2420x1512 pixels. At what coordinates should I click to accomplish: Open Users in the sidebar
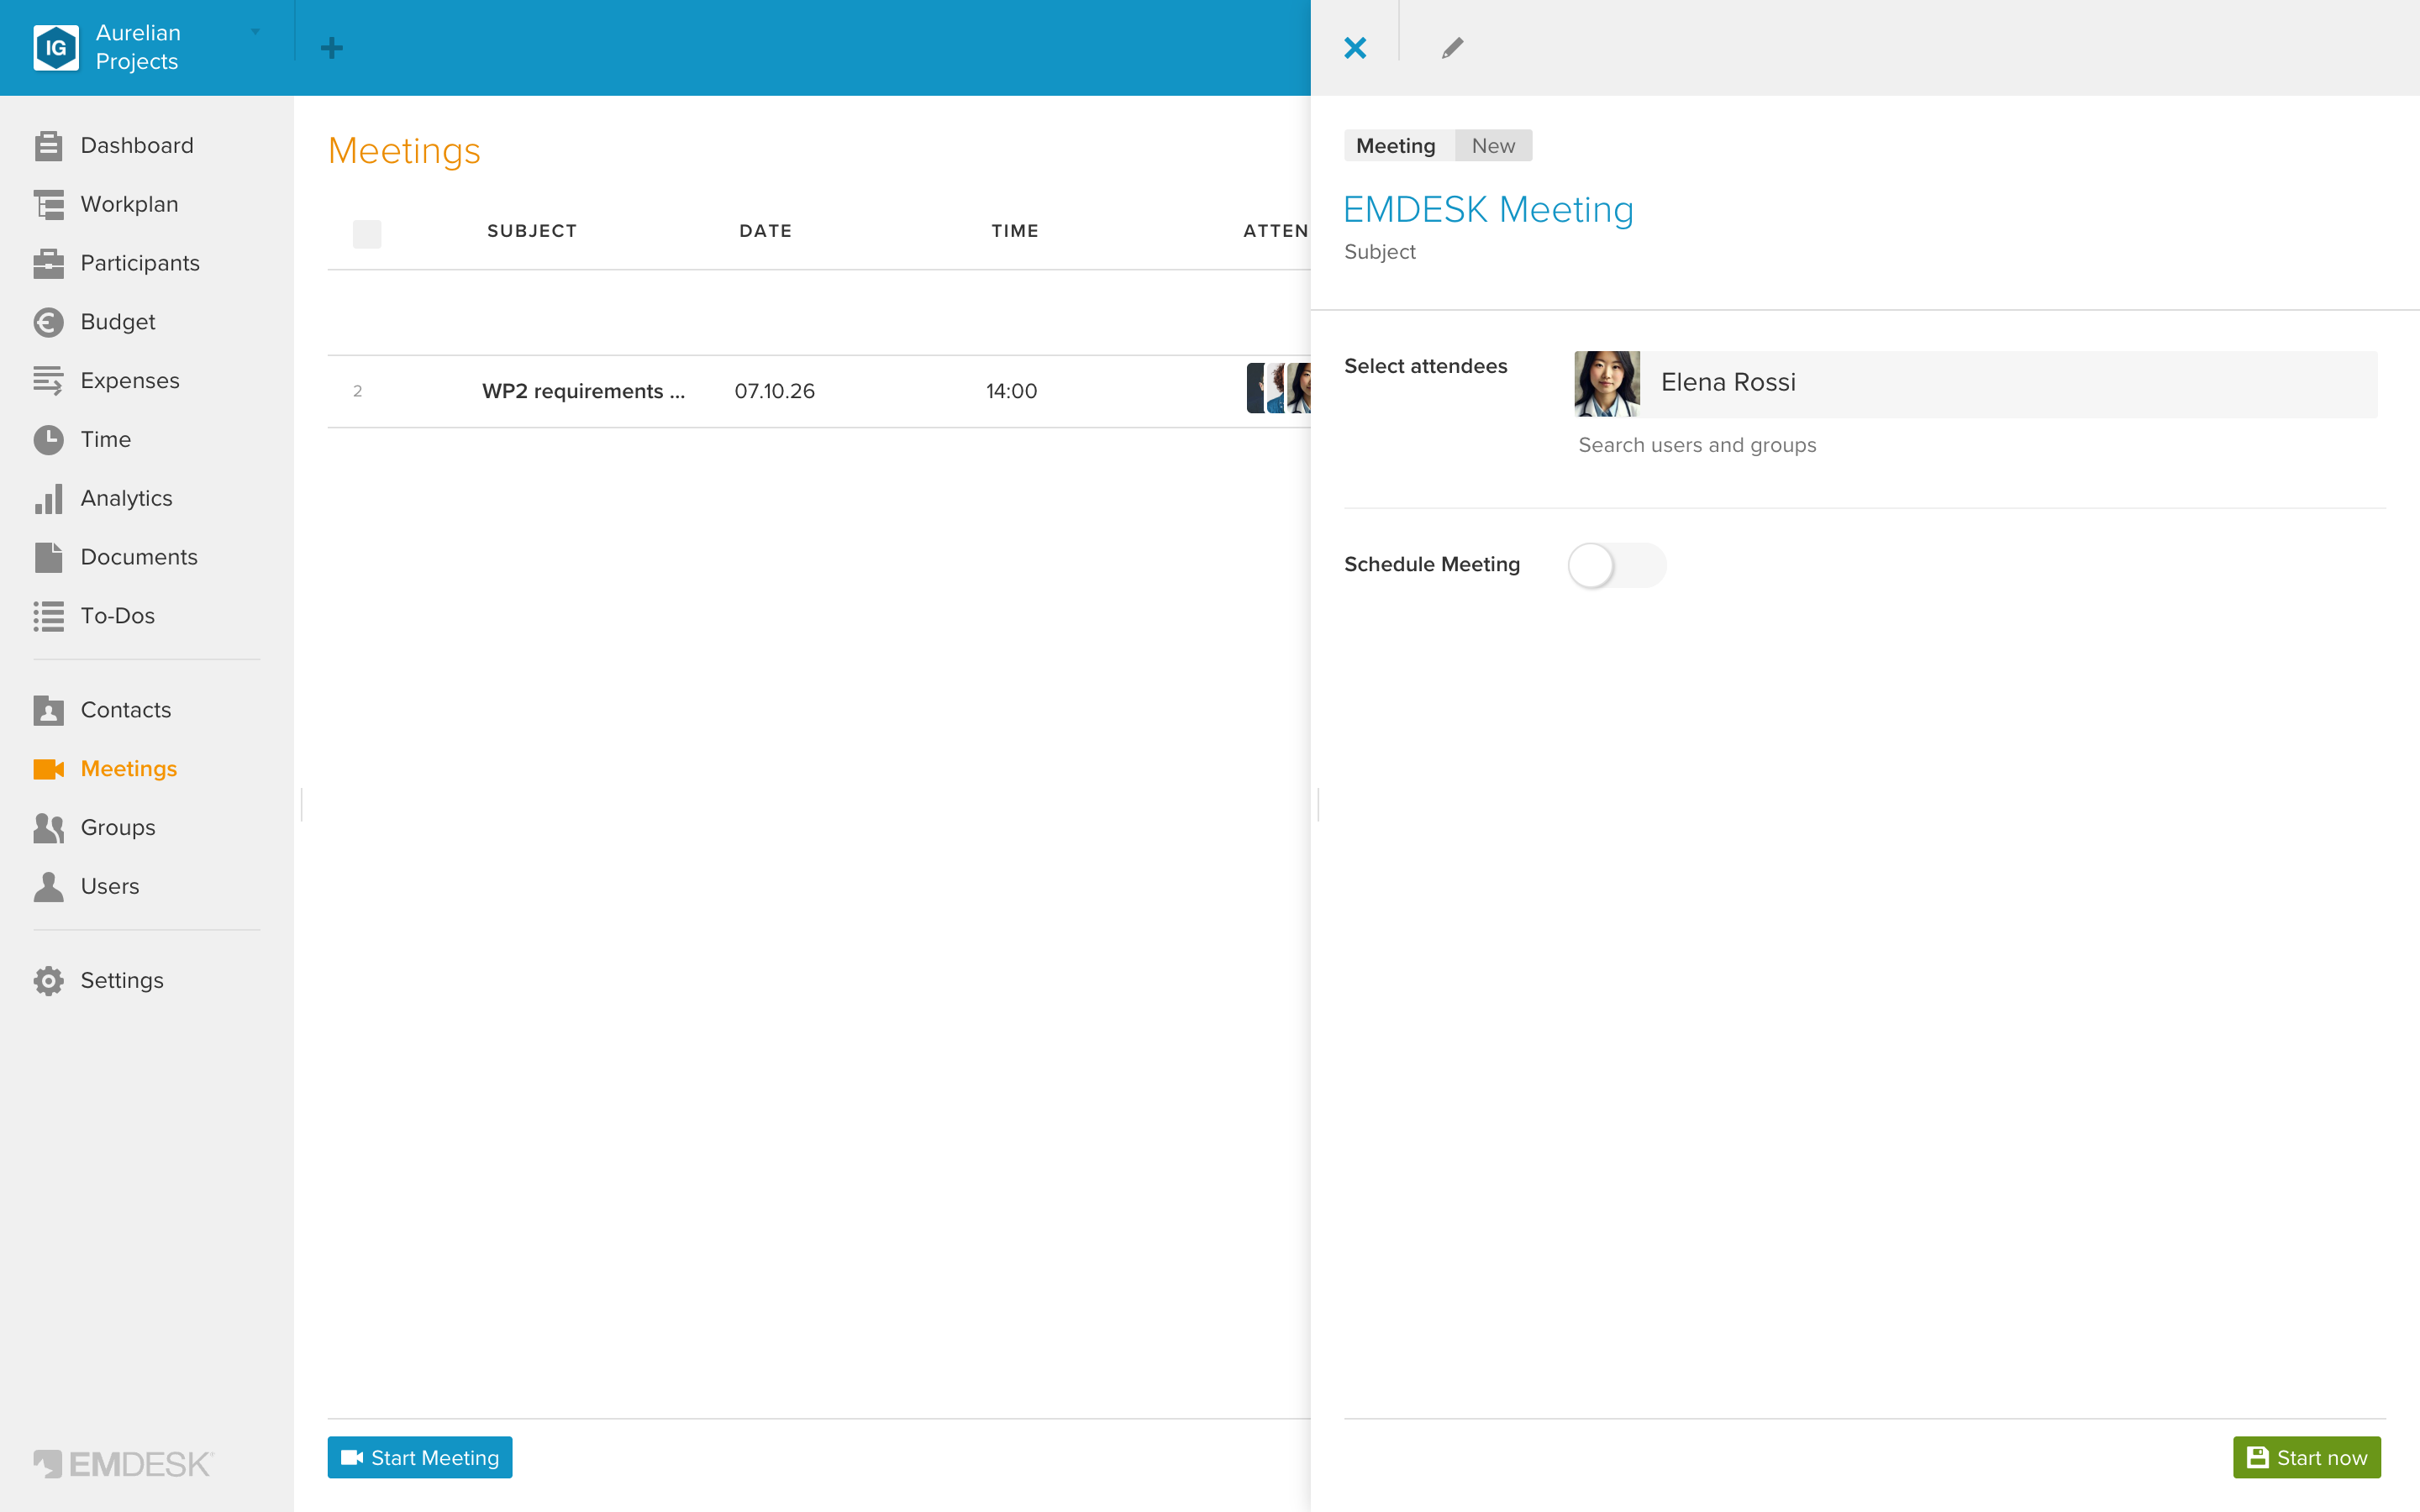click(x=110, y=887)
